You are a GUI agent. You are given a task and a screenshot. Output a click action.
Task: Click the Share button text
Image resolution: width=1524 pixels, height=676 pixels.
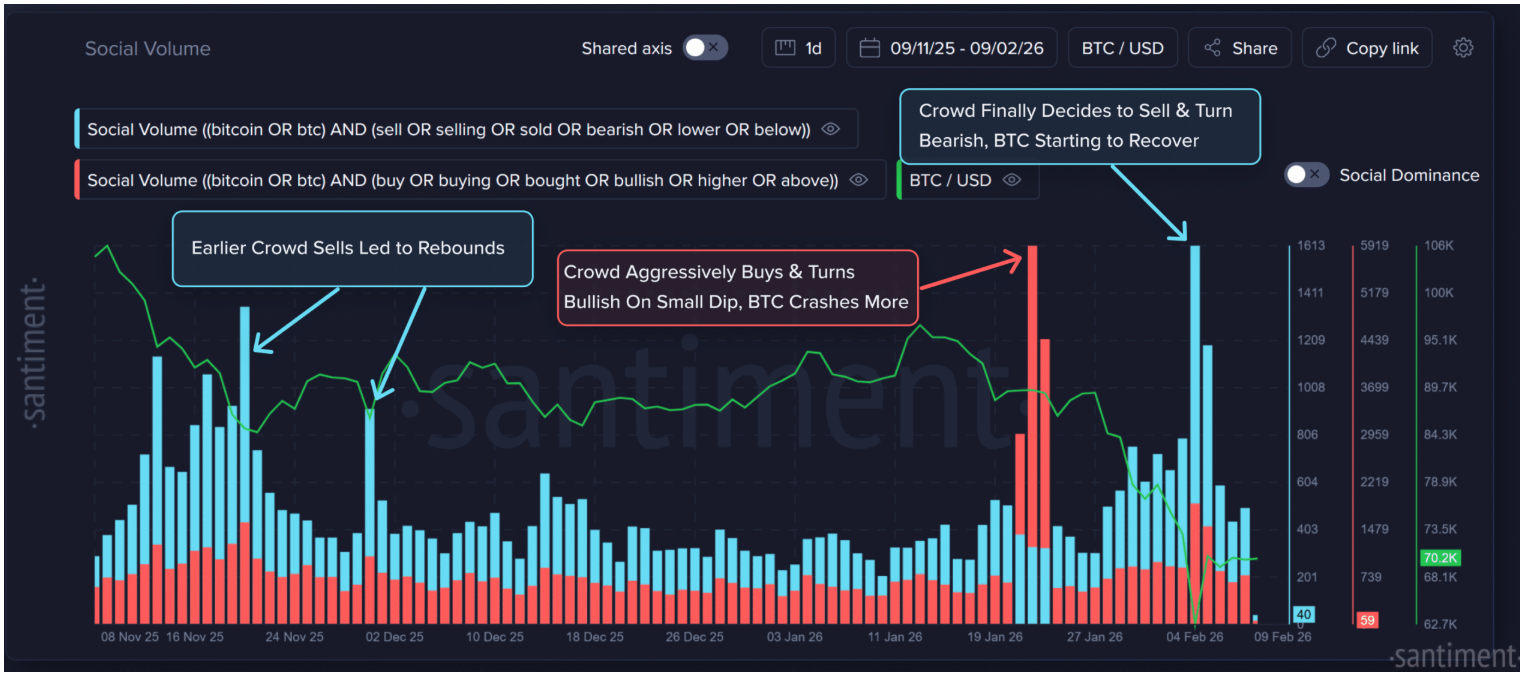coord(1254,48)
